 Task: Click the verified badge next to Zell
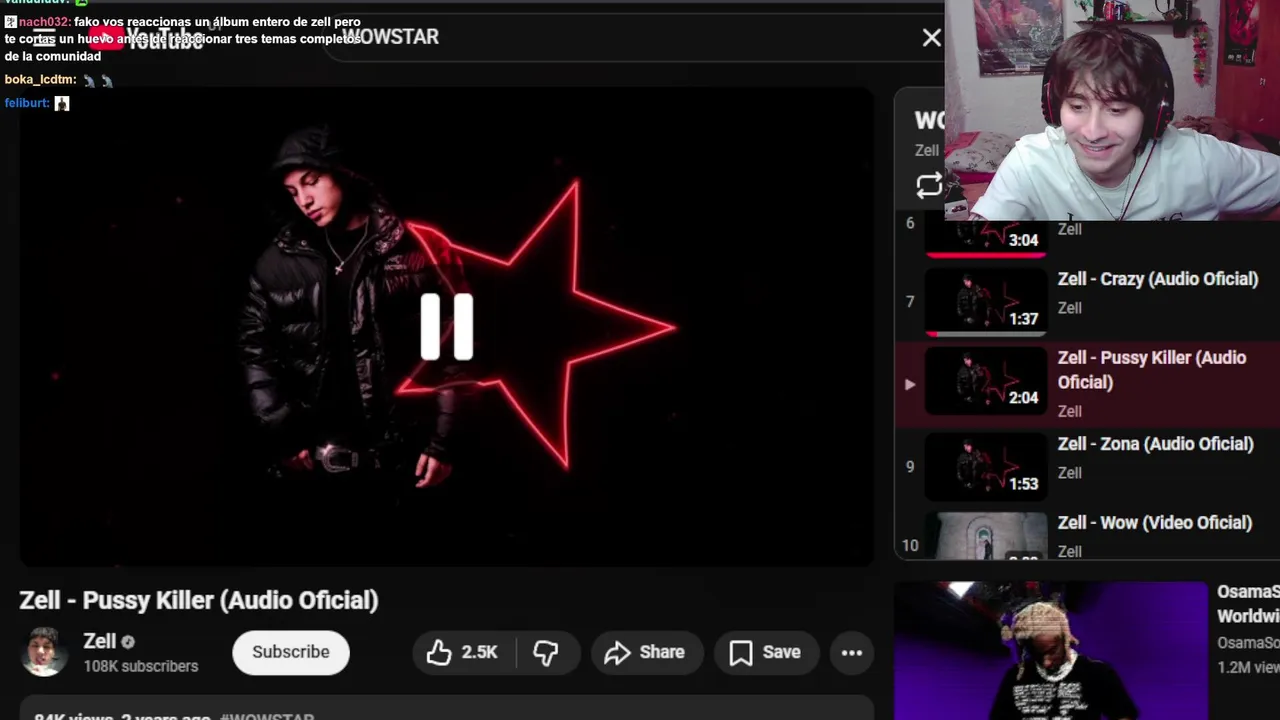[x=128, y=642]
